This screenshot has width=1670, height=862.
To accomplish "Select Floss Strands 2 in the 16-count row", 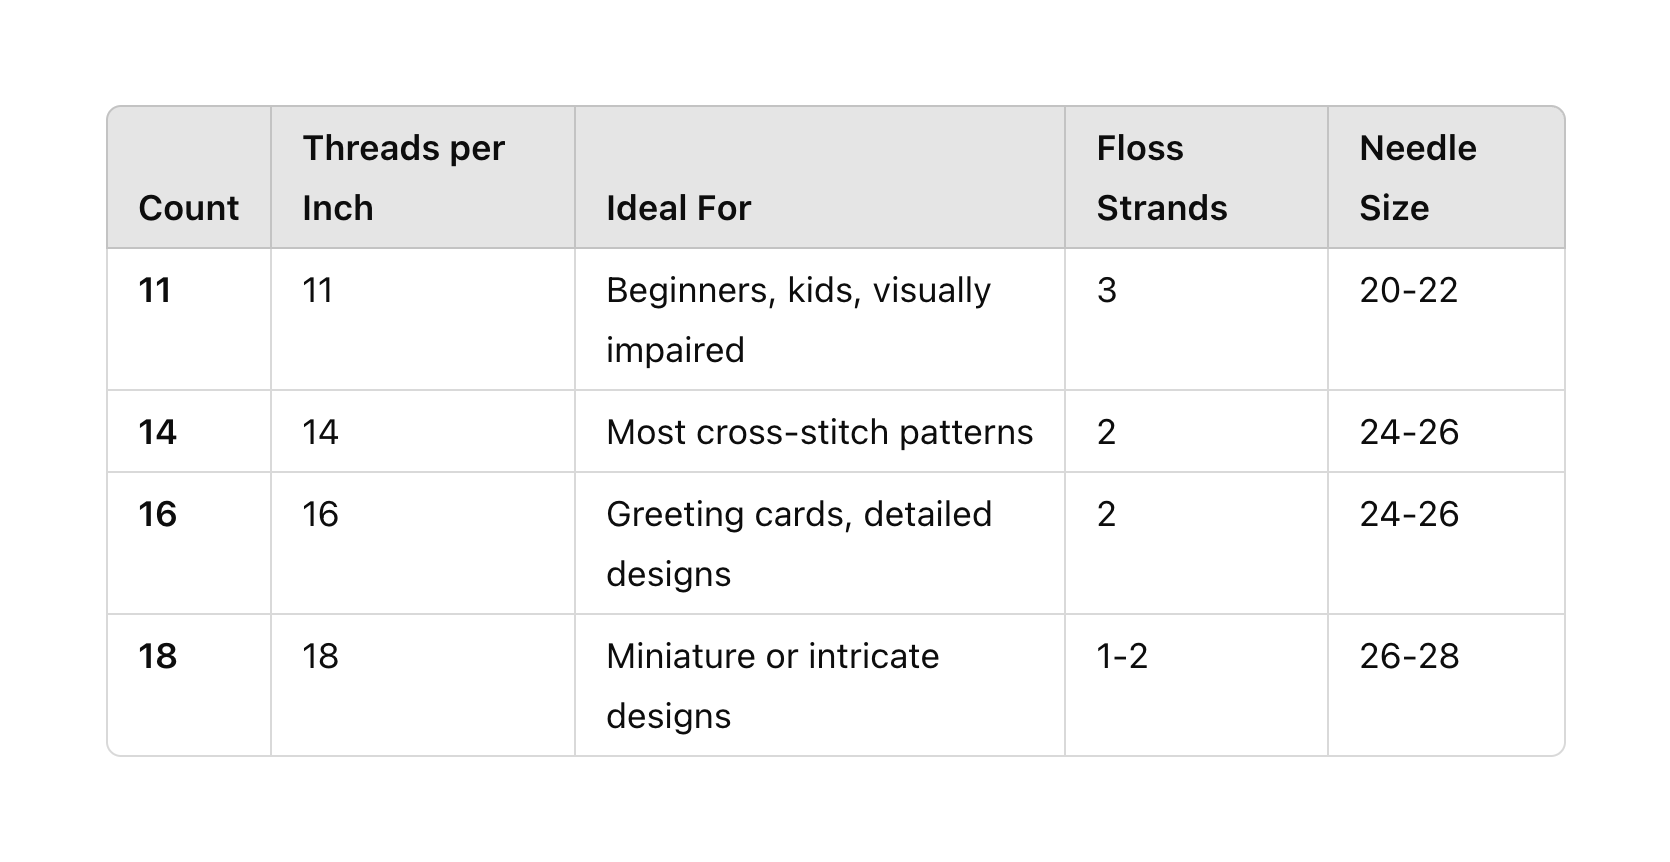I will click(x=1107, y=514).
